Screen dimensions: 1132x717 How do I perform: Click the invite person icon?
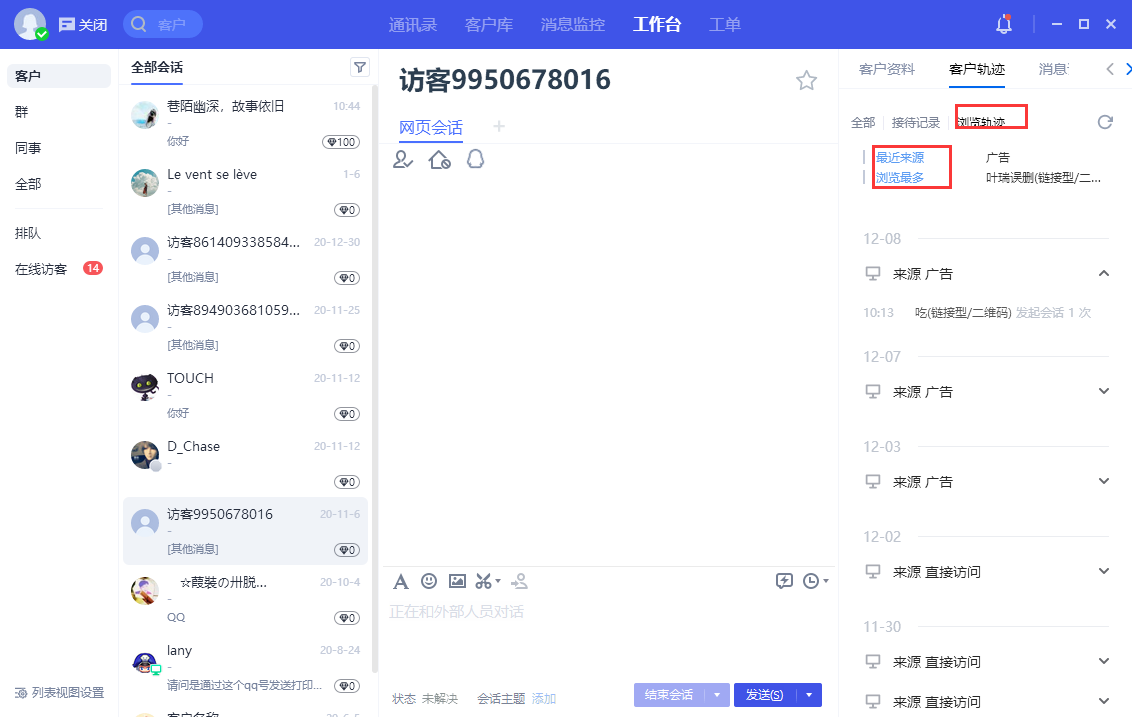[x=519, y=581]
